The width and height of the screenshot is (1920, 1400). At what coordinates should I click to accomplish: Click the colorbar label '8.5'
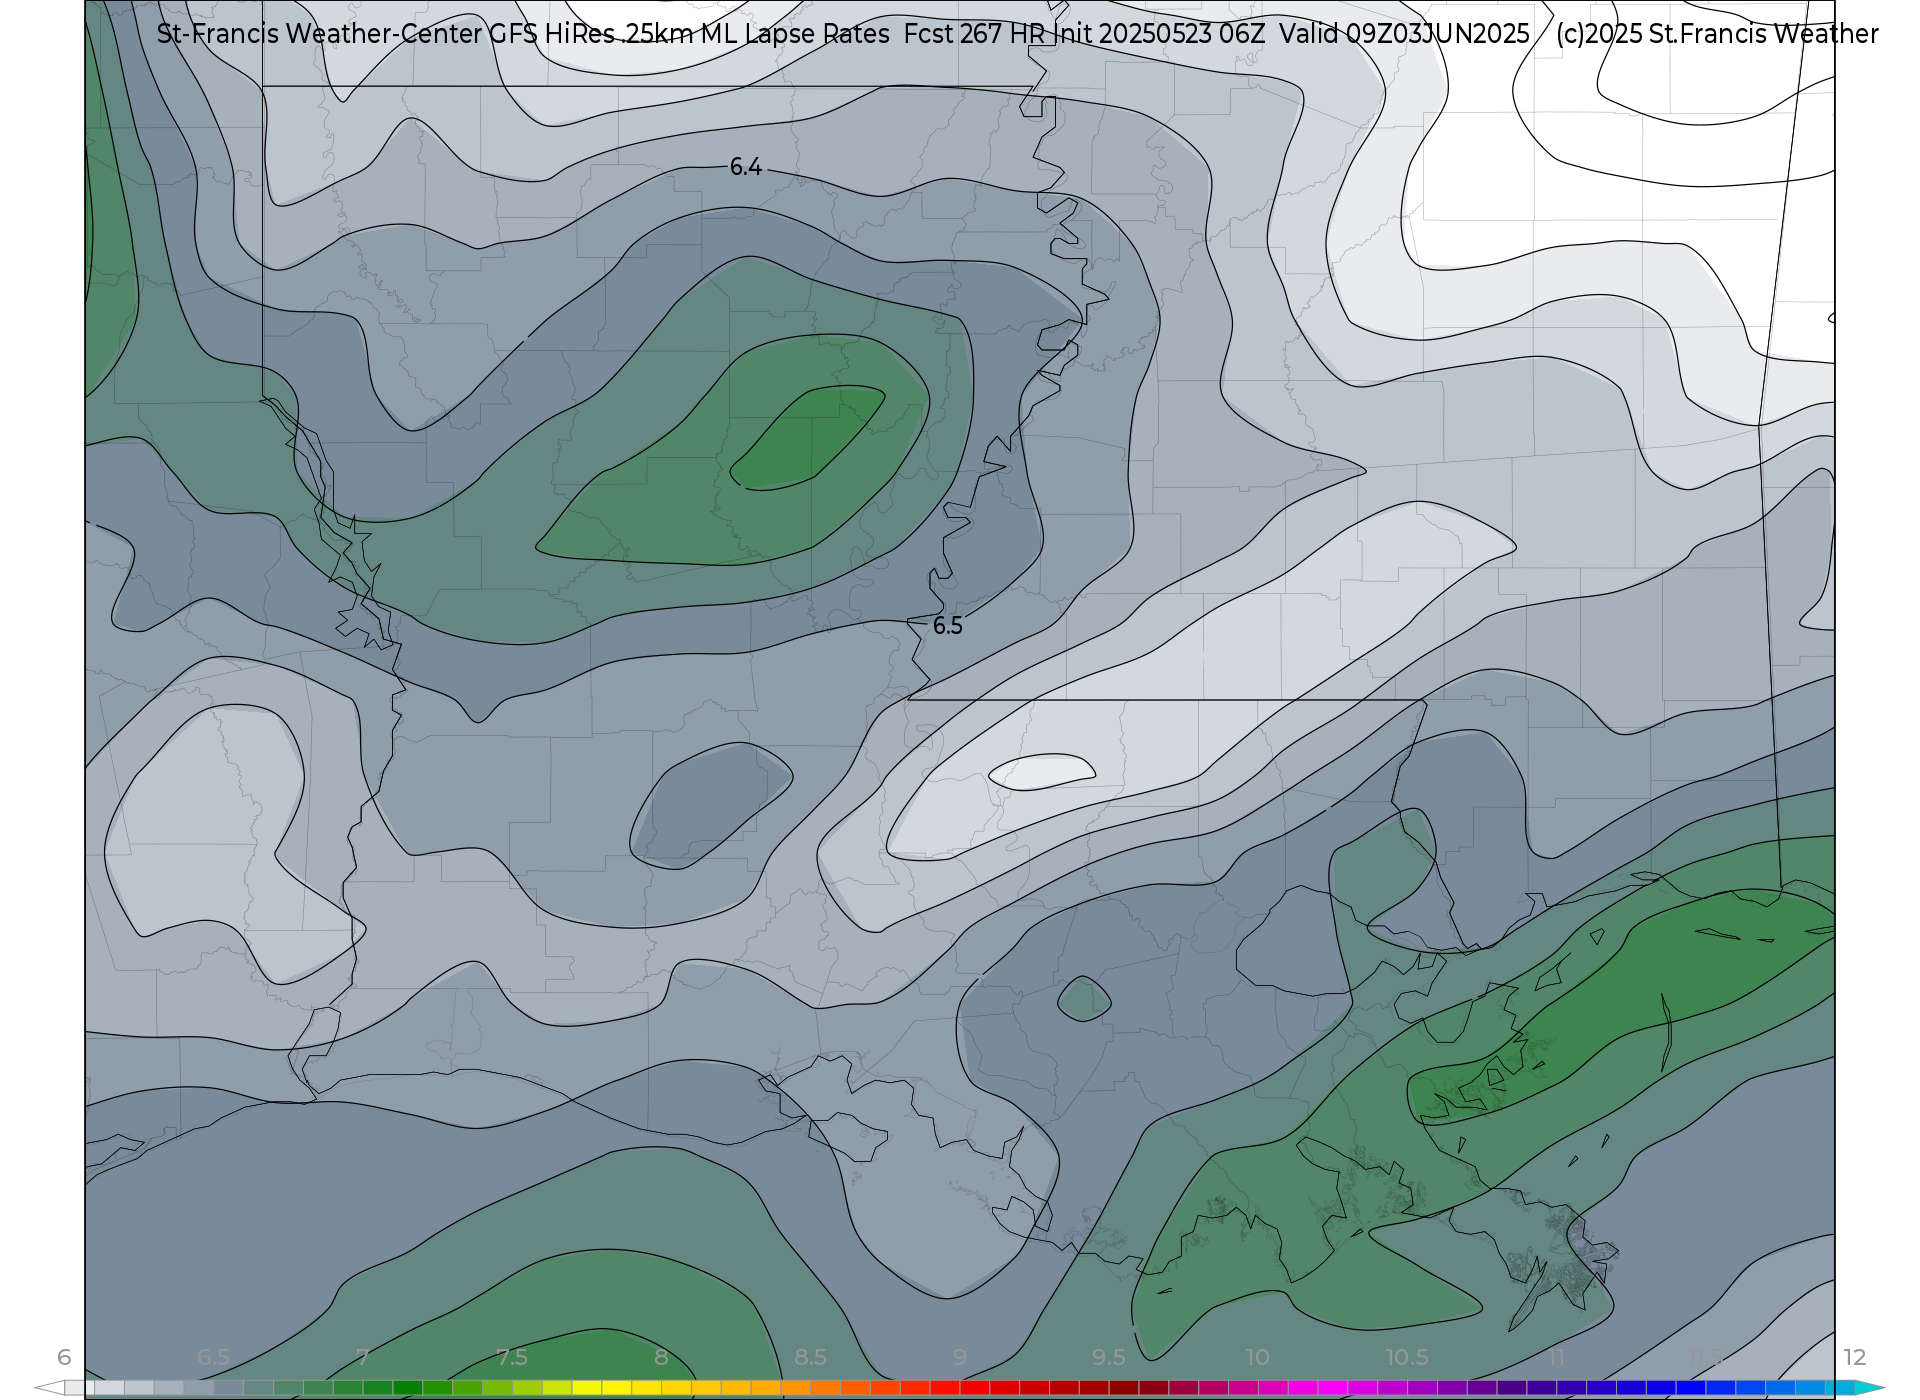810,1357
